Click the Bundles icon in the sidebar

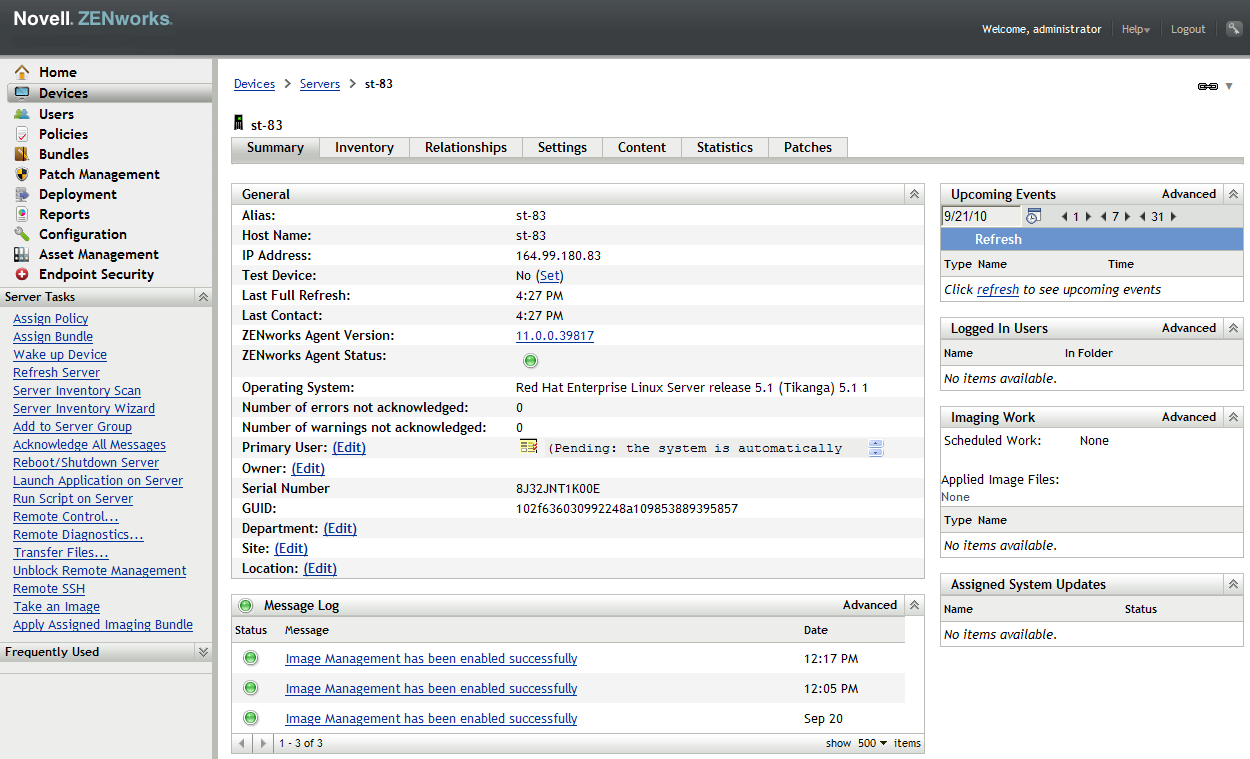click(20, 153)
